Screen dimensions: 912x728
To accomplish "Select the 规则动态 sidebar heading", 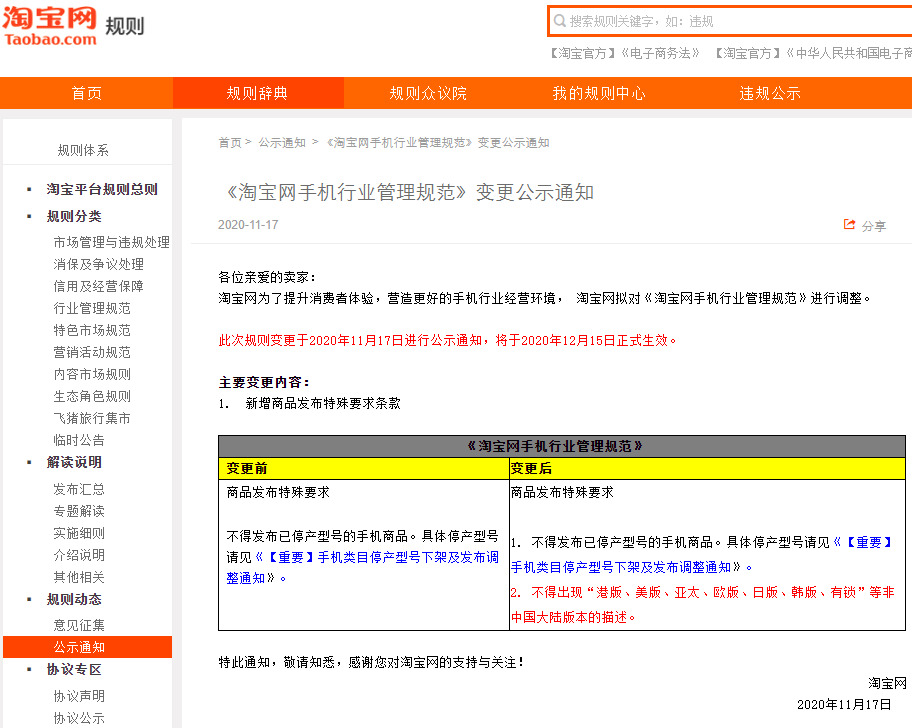I will tap(74, 599).
